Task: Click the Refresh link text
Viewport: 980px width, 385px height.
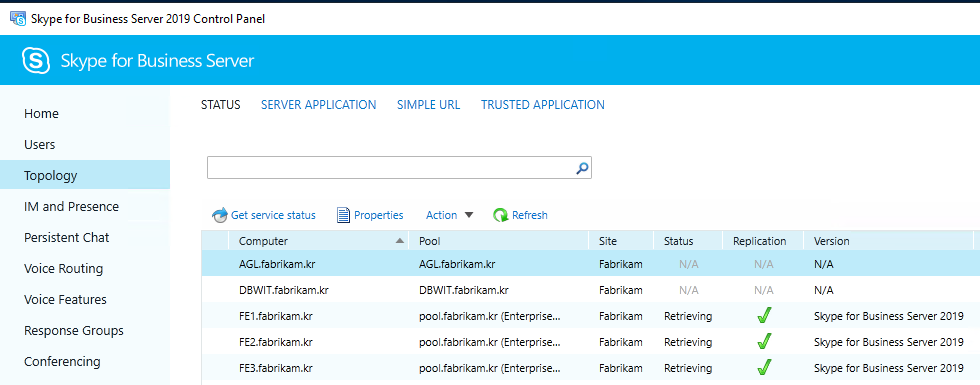Action: tap(529, 215)
